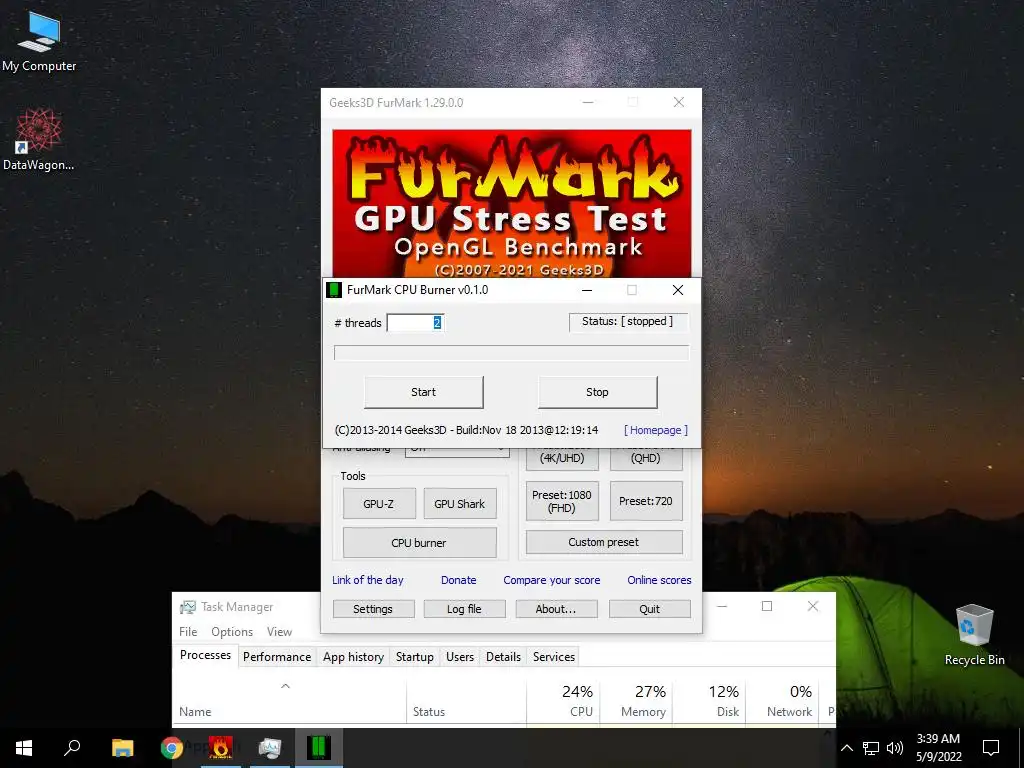Screen dimensions: 1024x768
Task: Run the Preset:1080 FHD benchmark
Action: coord(562,501)
